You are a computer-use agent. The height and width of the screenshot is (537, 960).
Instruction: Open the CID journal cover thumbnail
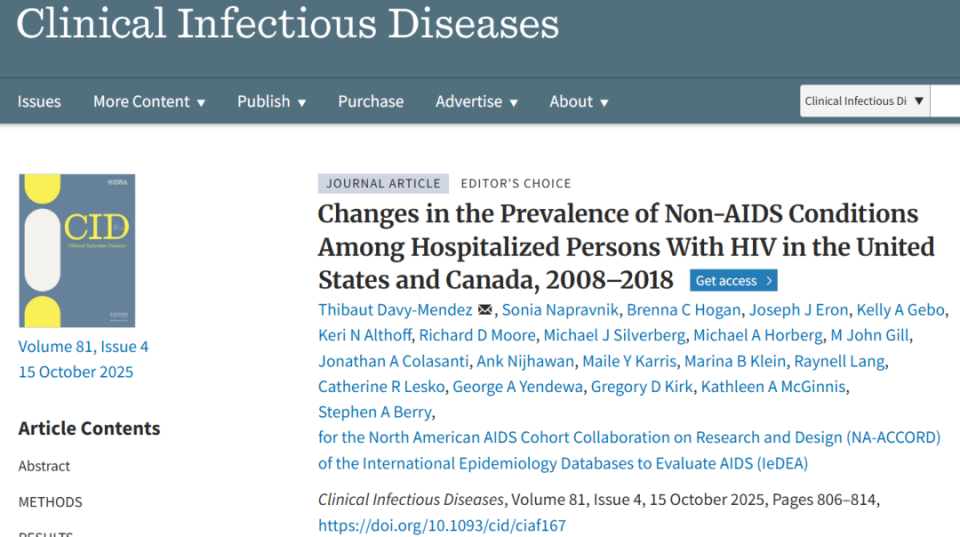click(77, 251)
